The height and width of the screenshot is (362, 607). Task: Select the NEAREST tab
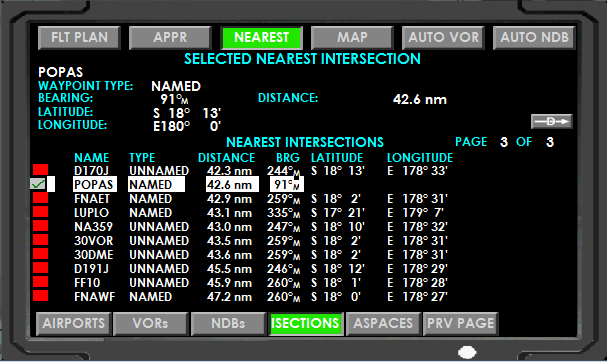[x=261, y=38]
